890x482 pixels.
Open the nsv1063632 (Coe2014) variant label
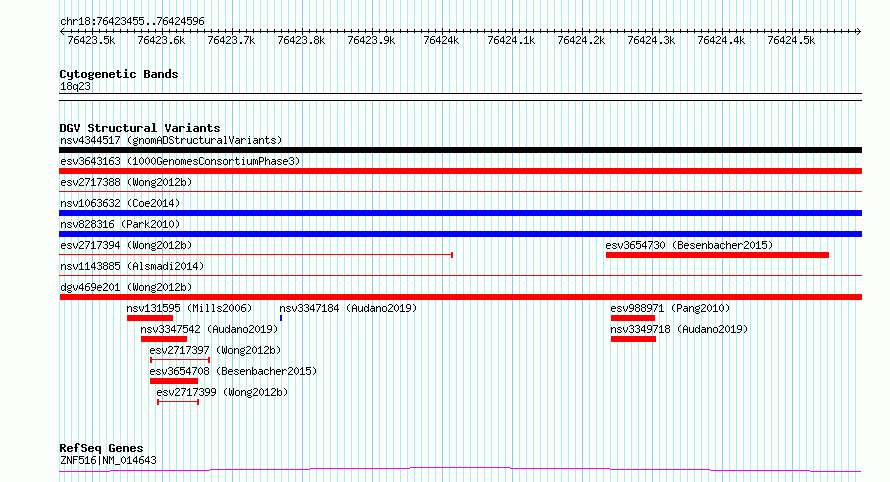click(x=120, y=203)
